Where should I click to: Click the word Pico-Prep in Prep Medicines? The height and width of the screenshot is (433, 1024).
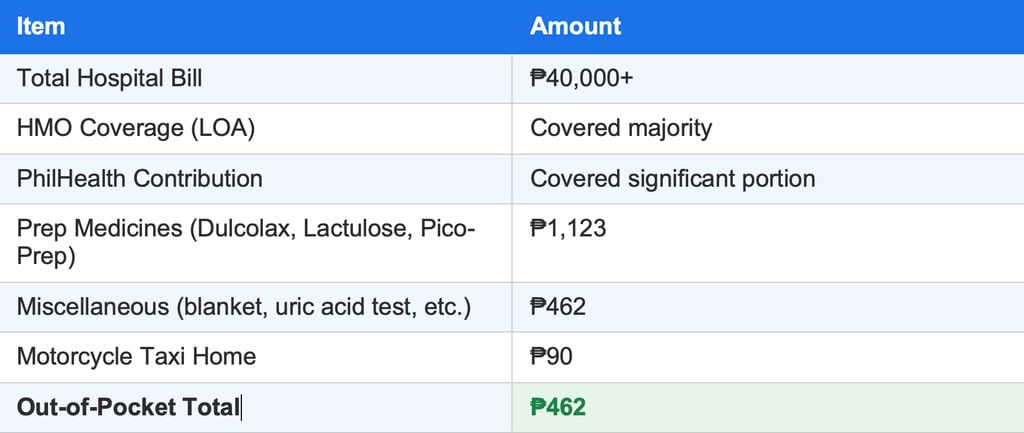click(440, 229)
